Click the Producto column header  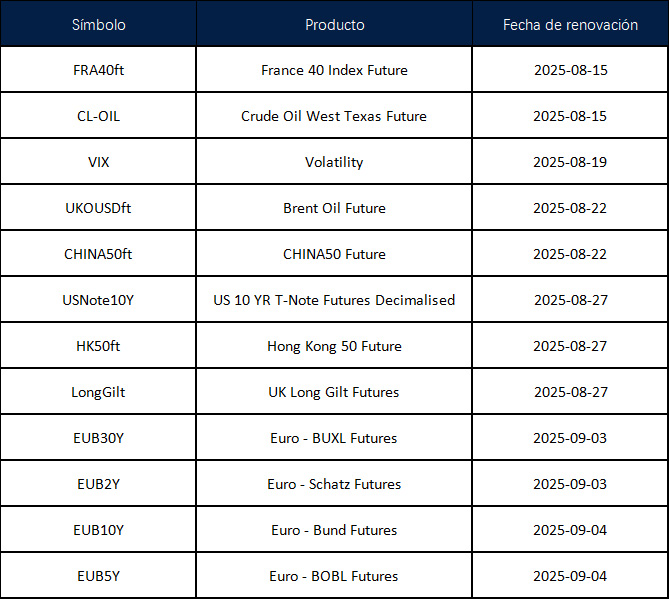(334, 25)
